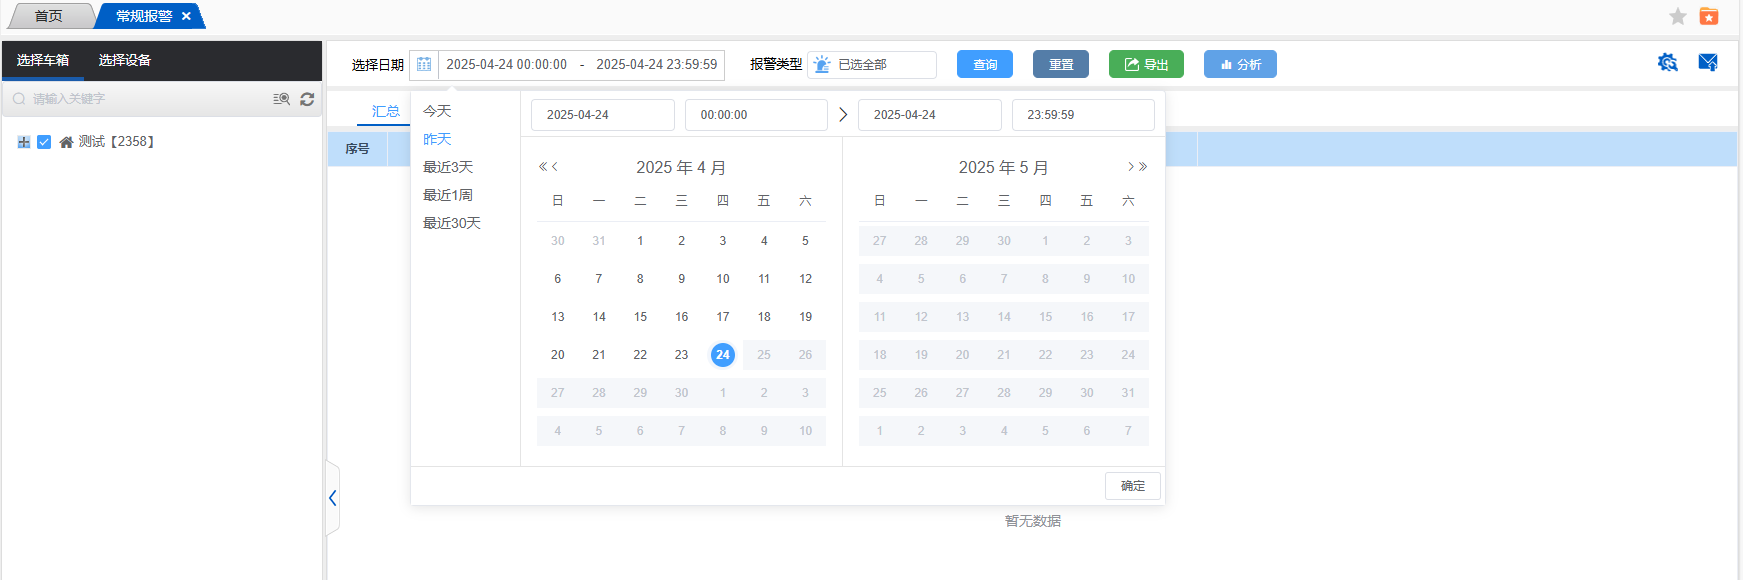Select April 15 in the calendar
The image size is (1743, 580).
point(640,317)
